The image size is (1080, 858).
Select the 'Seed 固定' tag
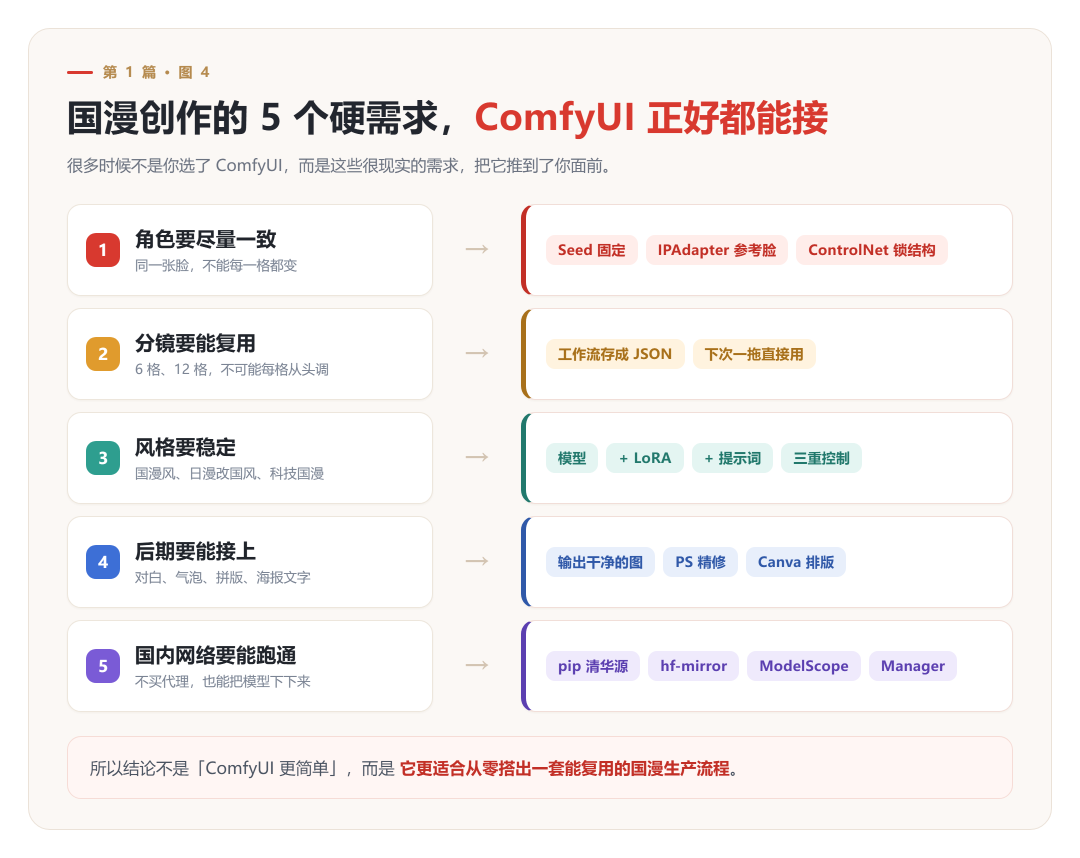pos(592,250)
